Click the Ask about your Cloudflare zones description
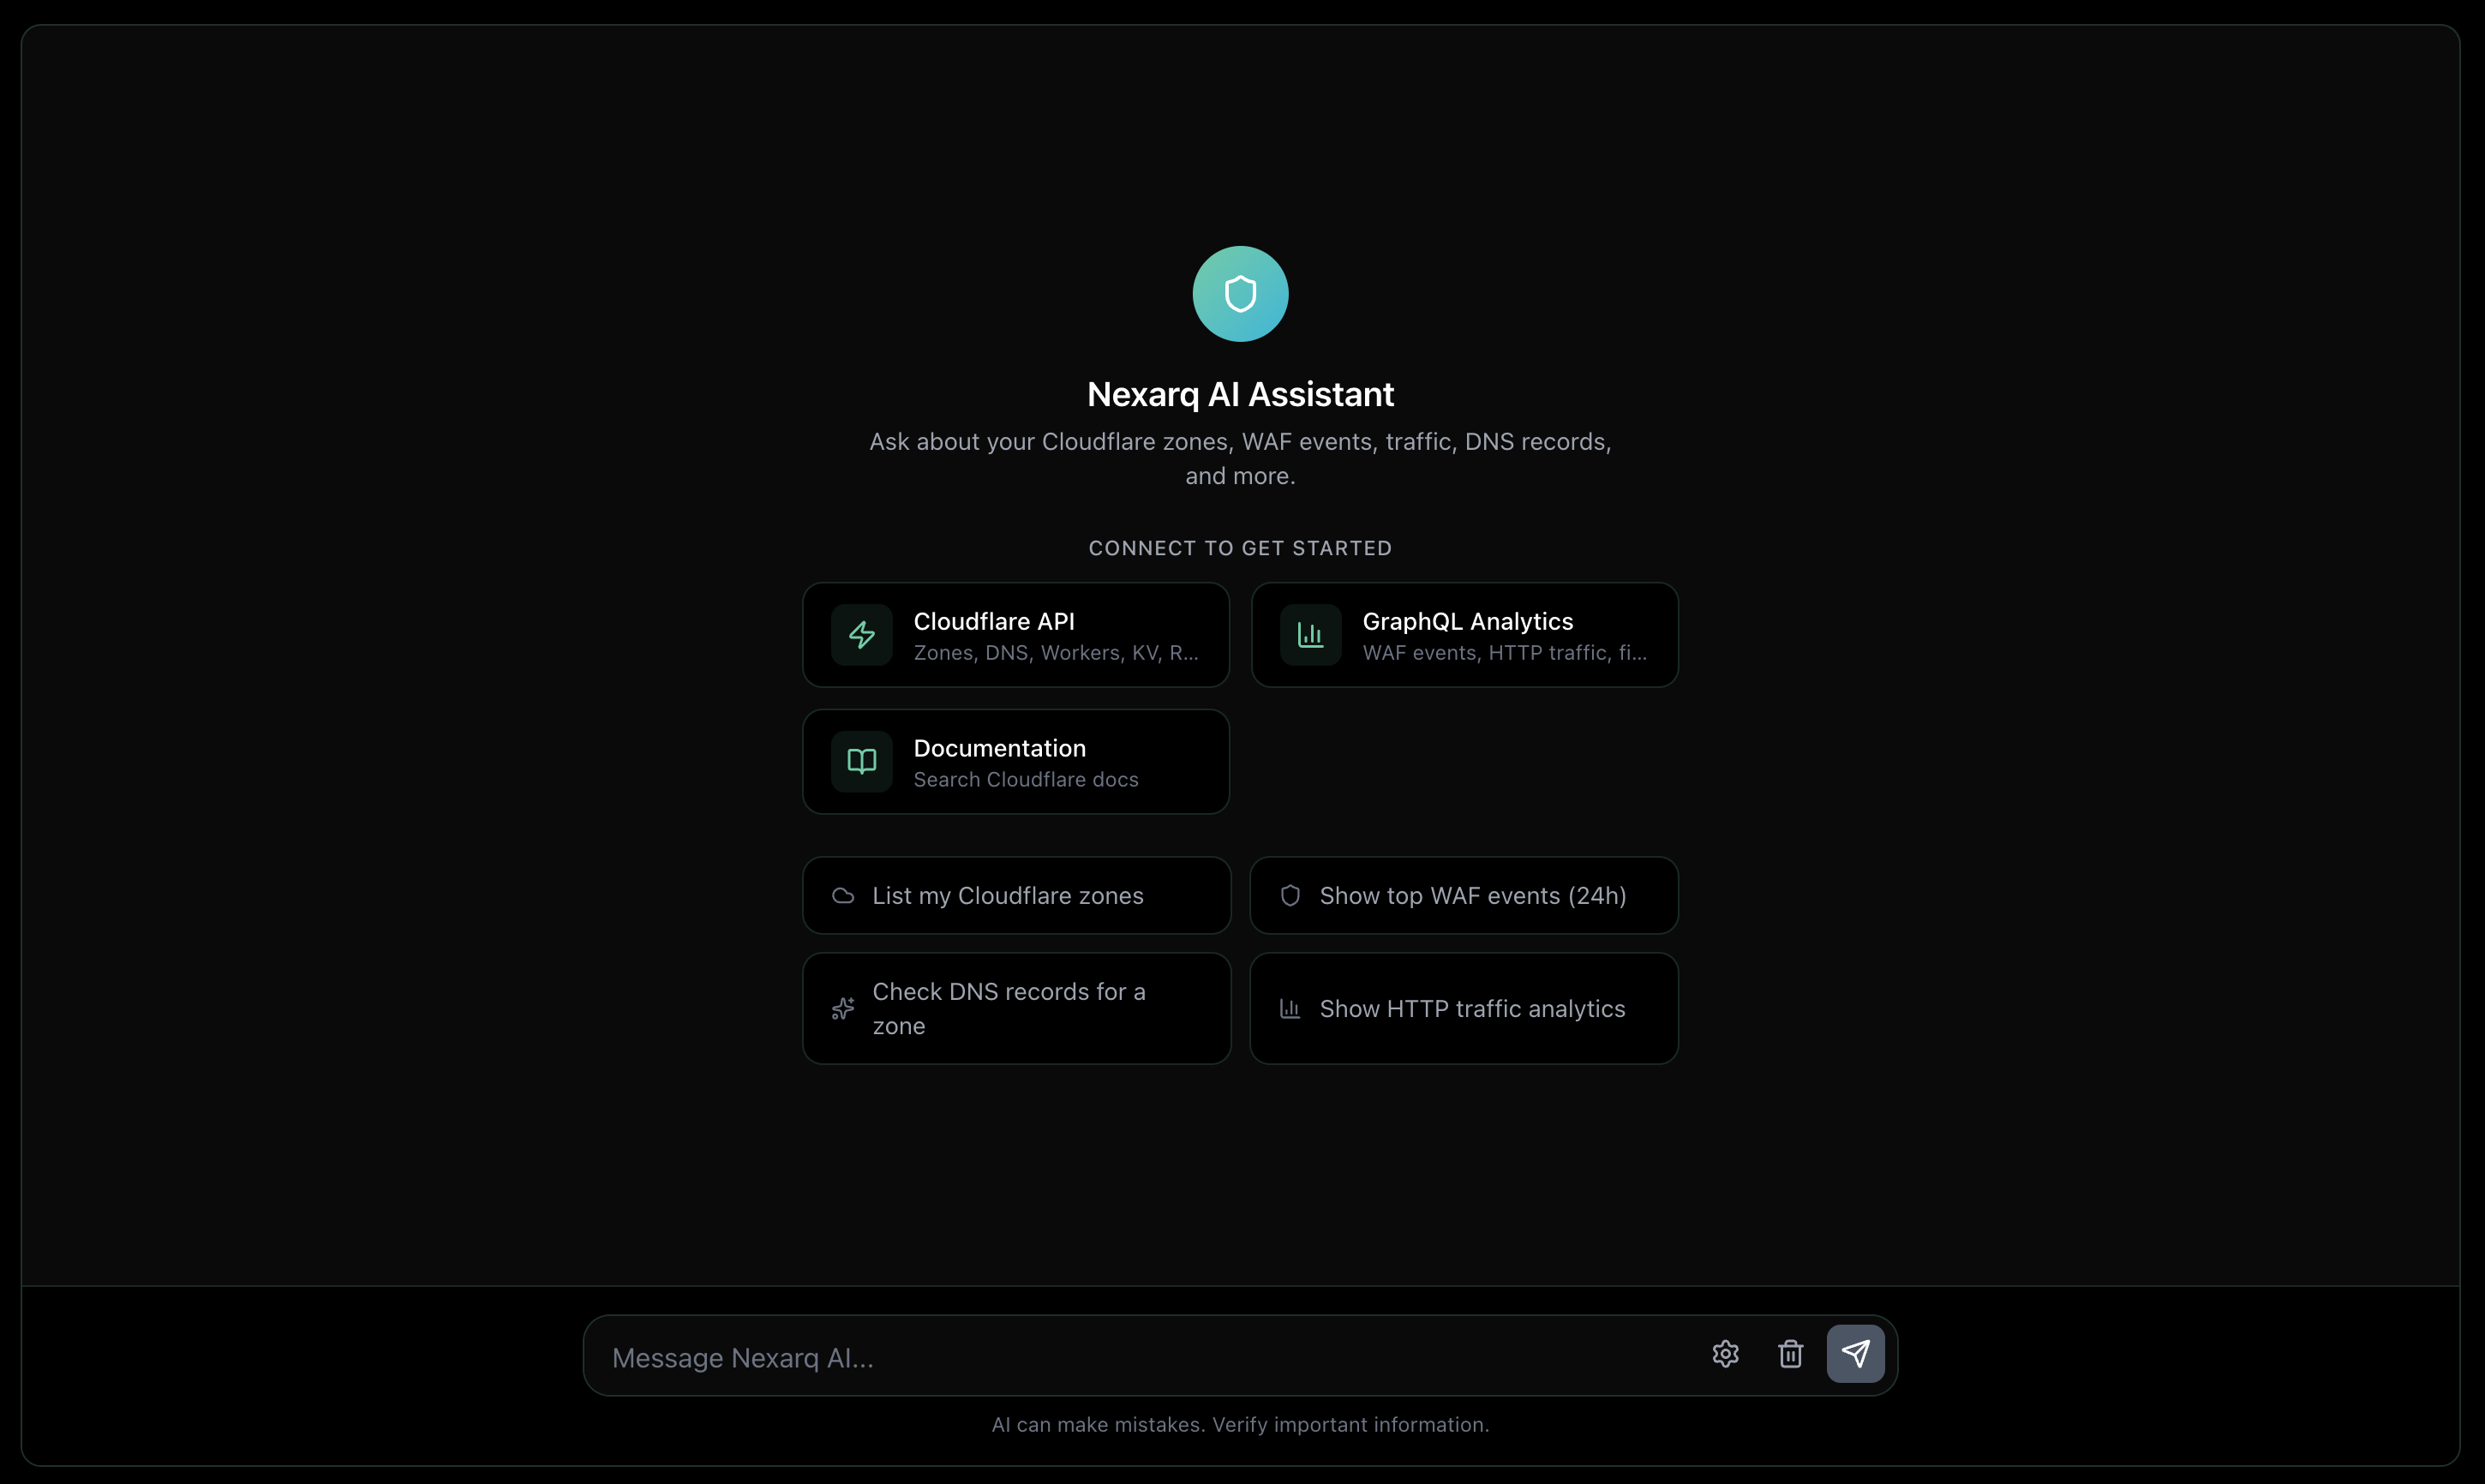The image size is (2485, 1484). (1240, 459)
